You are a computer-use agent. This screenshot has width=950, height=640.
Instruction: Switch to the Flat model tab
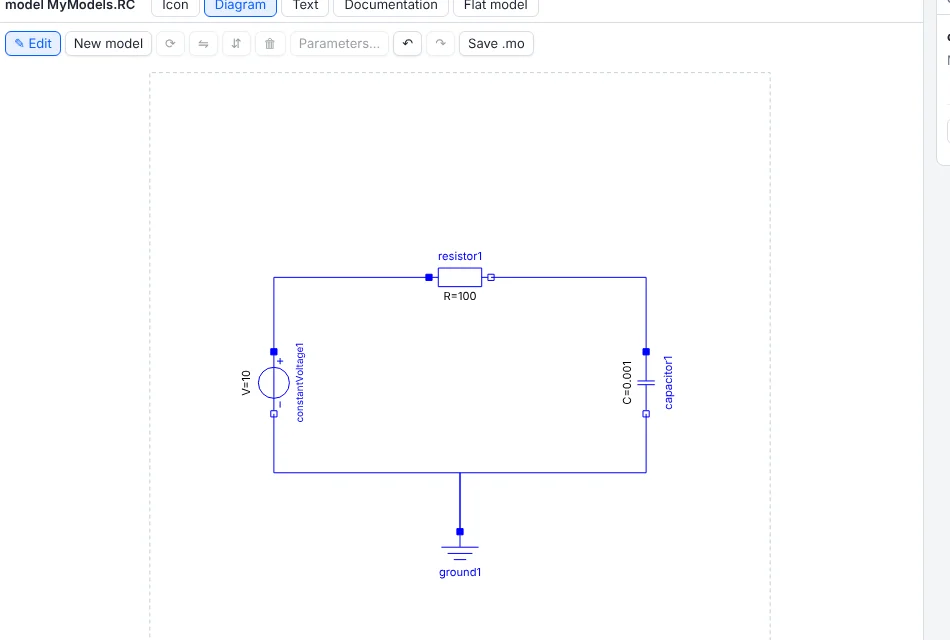pos(496,6)
